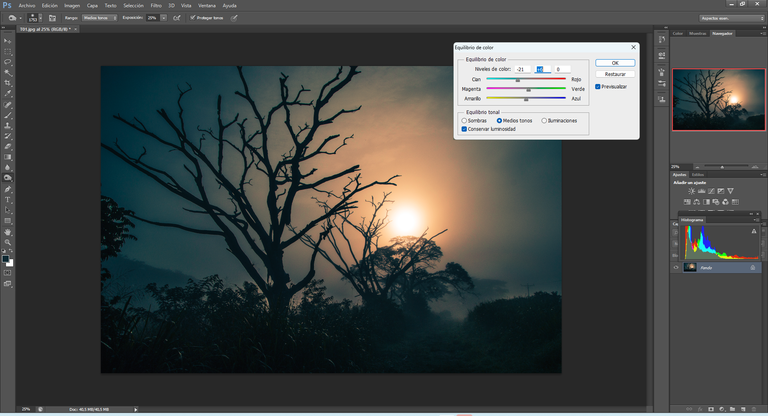Select the Hand tool

pyautogui.click(x=7, y=232)
